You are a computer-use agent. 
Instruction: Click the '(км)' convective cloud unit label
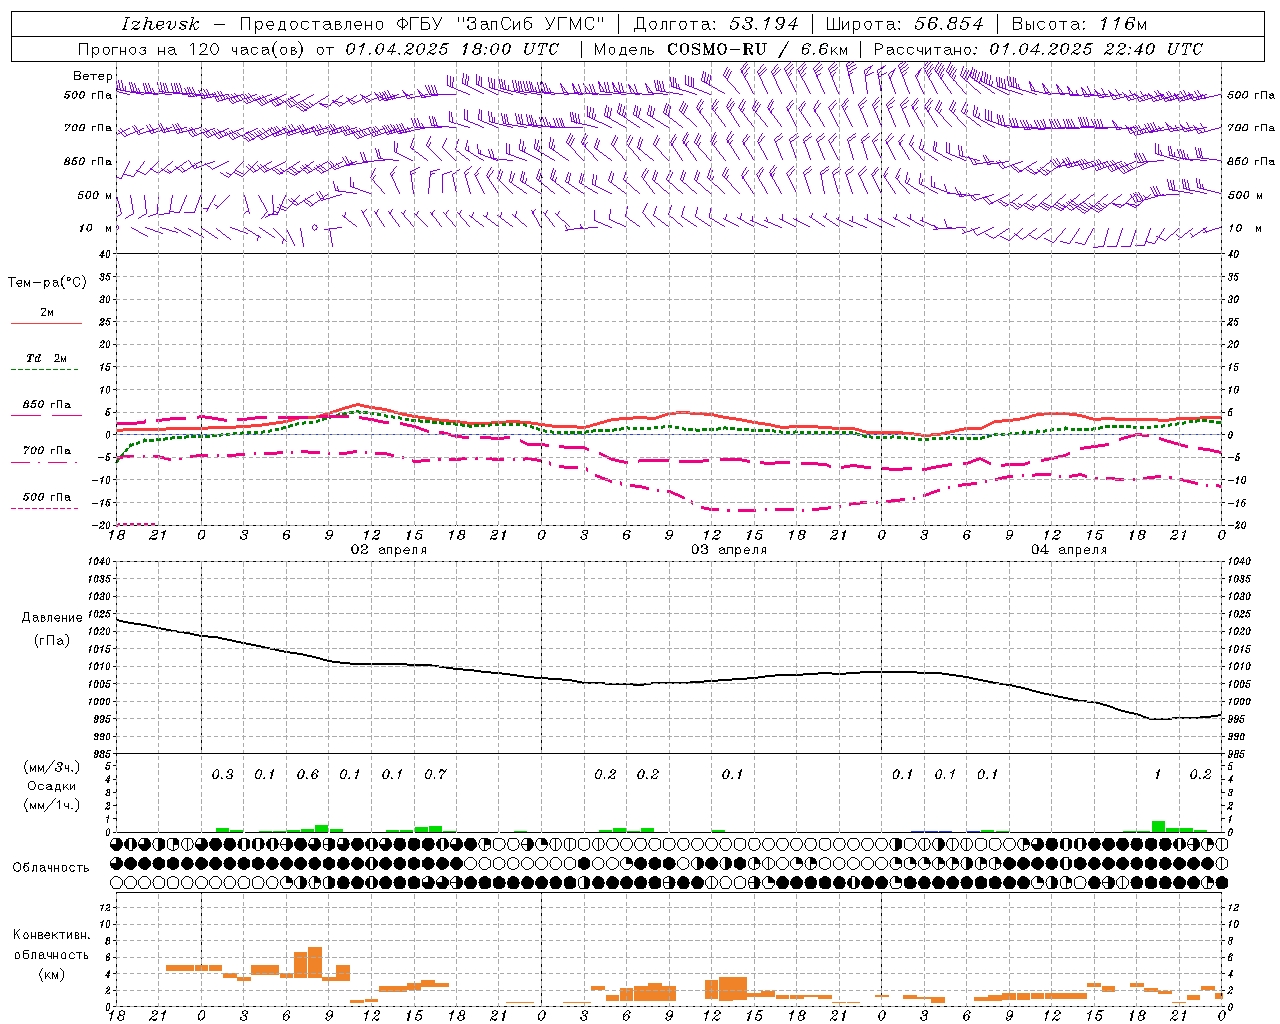tap(51, 974)
